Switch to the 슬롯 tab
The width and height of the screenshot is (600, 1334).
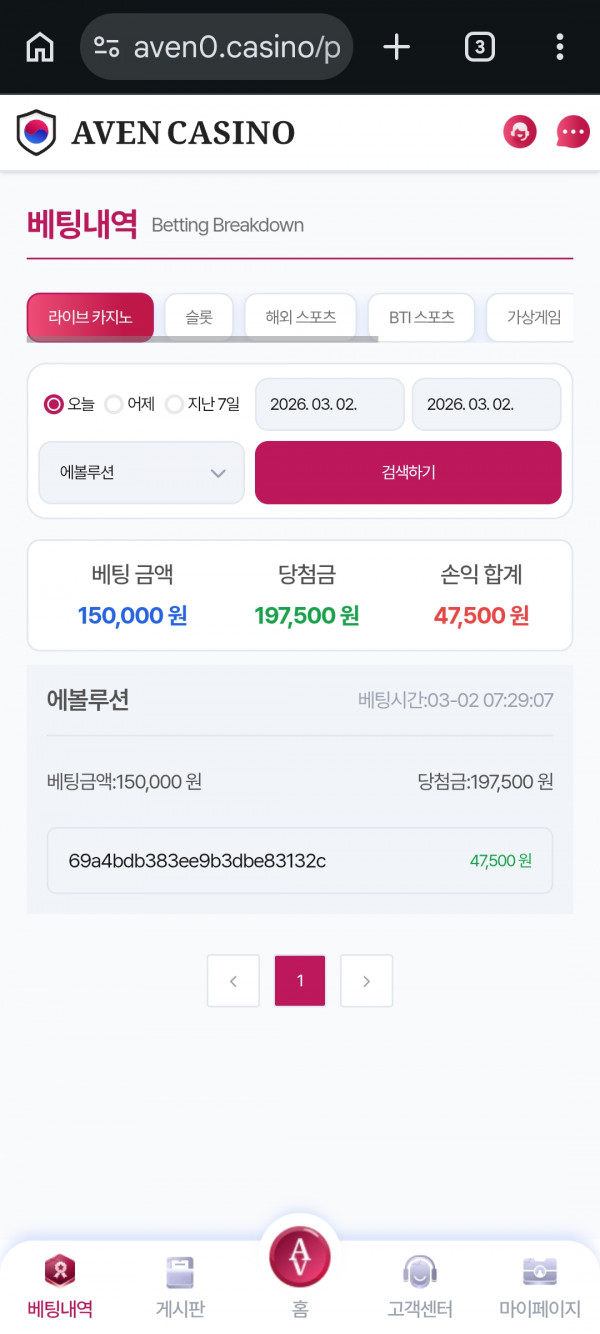(198, 316)
